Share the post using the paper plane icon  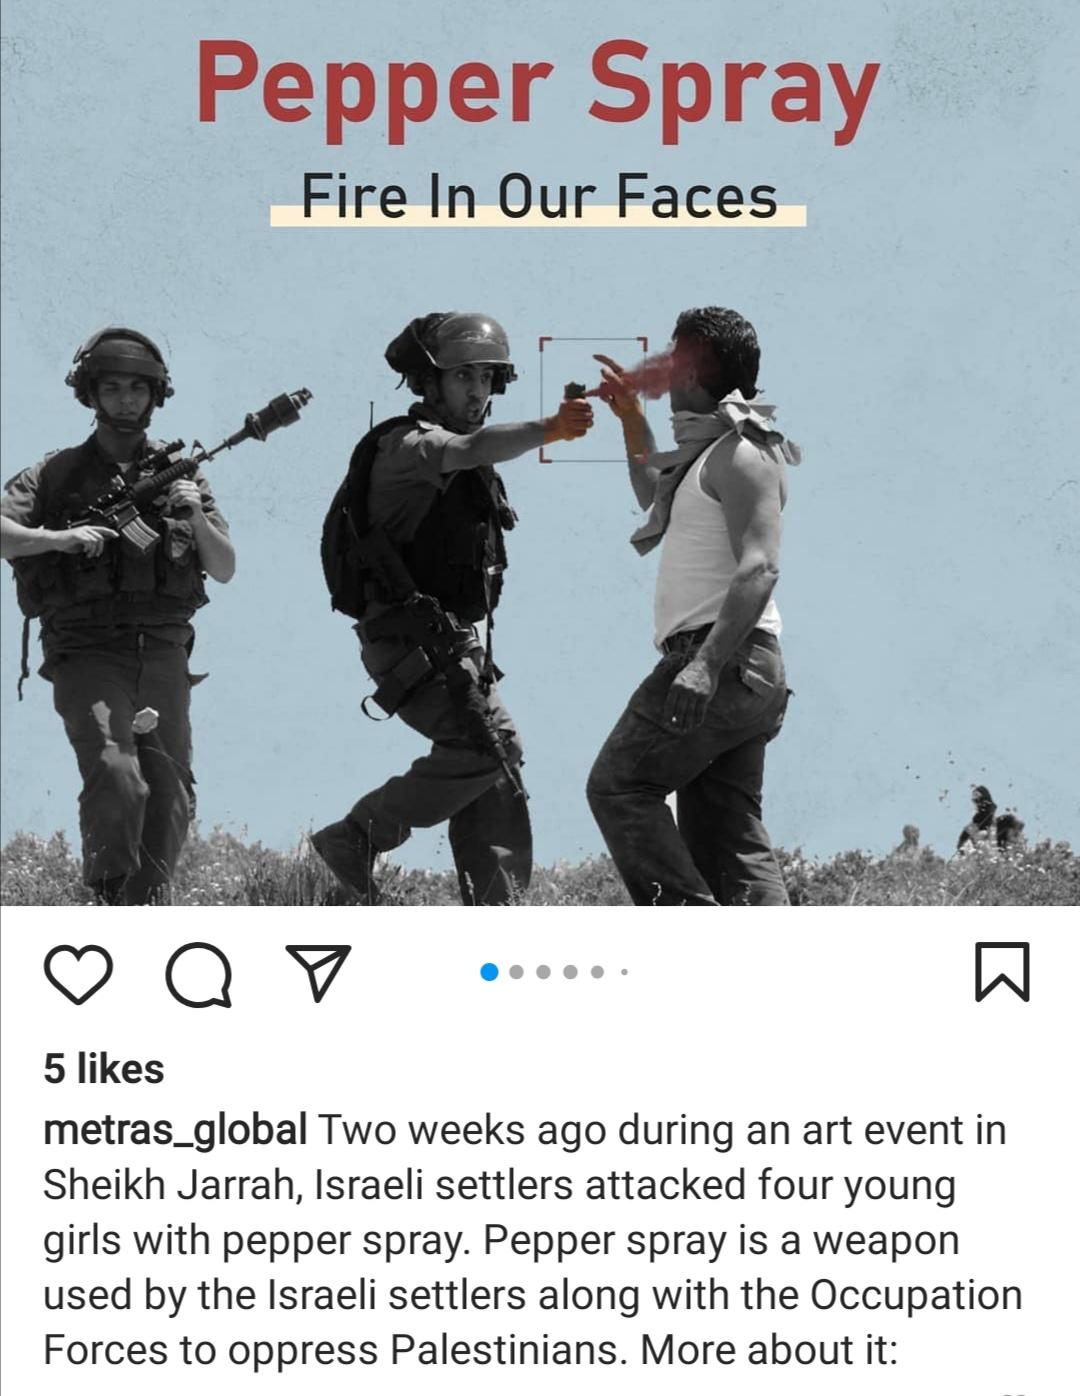click(318, 972)
